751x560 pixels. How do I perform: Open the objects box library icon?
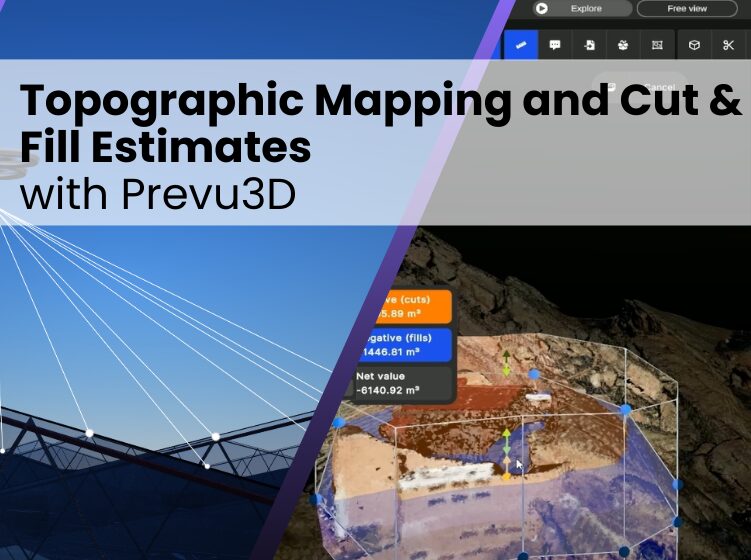pos(623,45)
